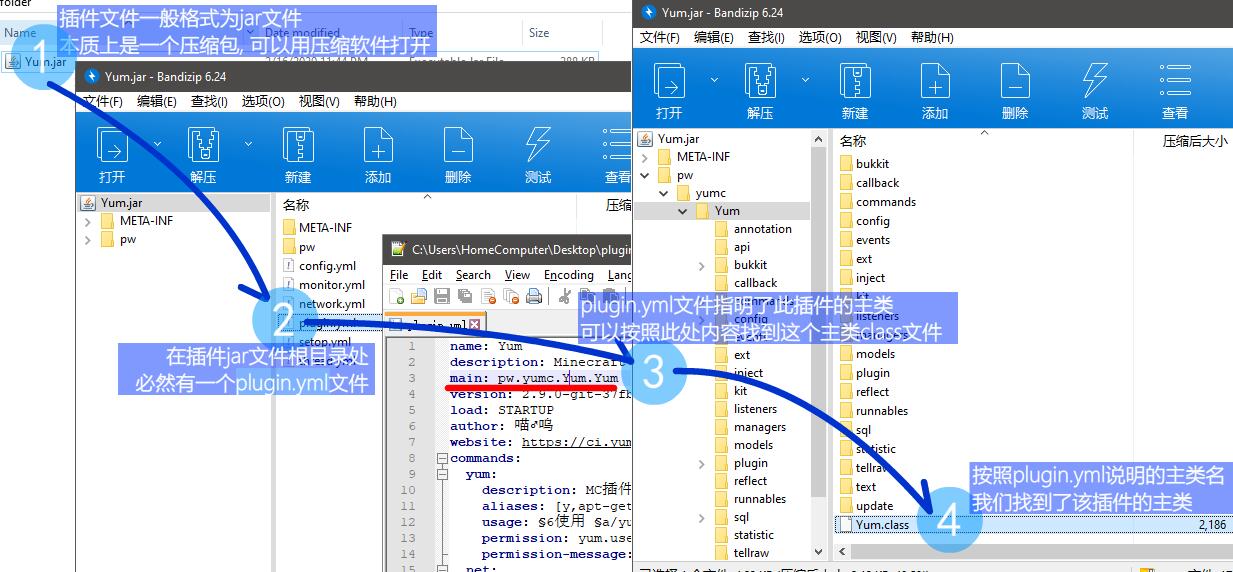Open 打开 dropdown arrow in front Bandizip toolbar

714,80
